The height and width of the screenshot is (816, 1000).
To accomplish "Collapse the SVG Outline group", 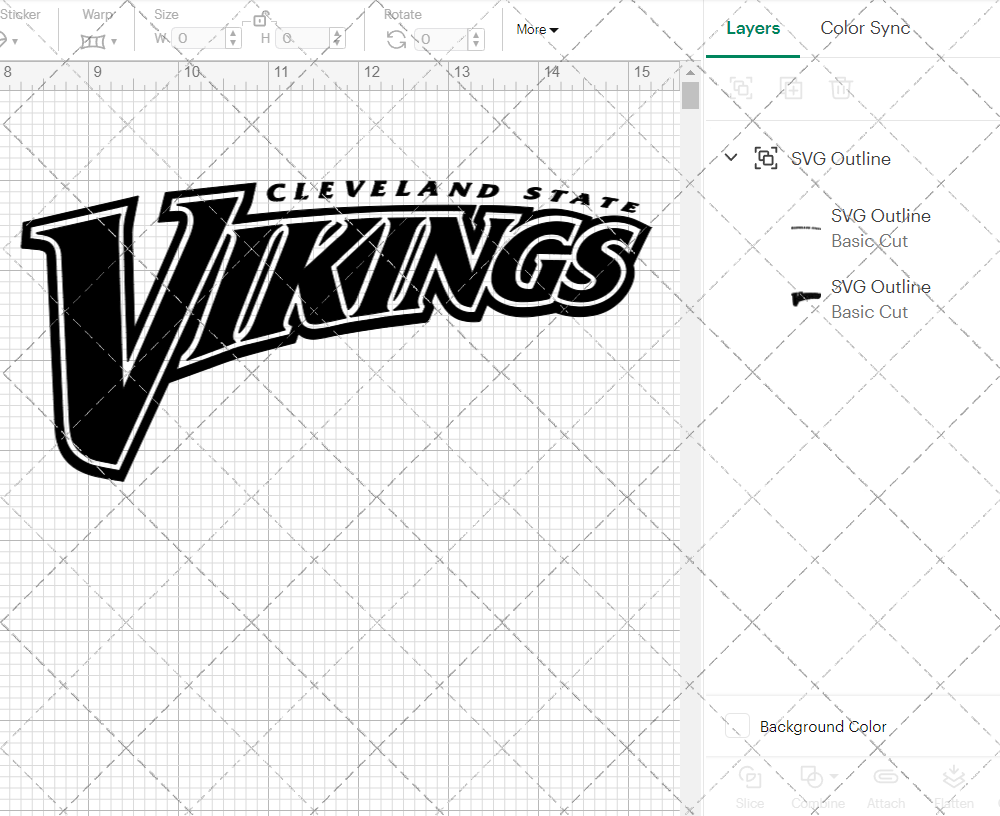I will tap(730, 158).
